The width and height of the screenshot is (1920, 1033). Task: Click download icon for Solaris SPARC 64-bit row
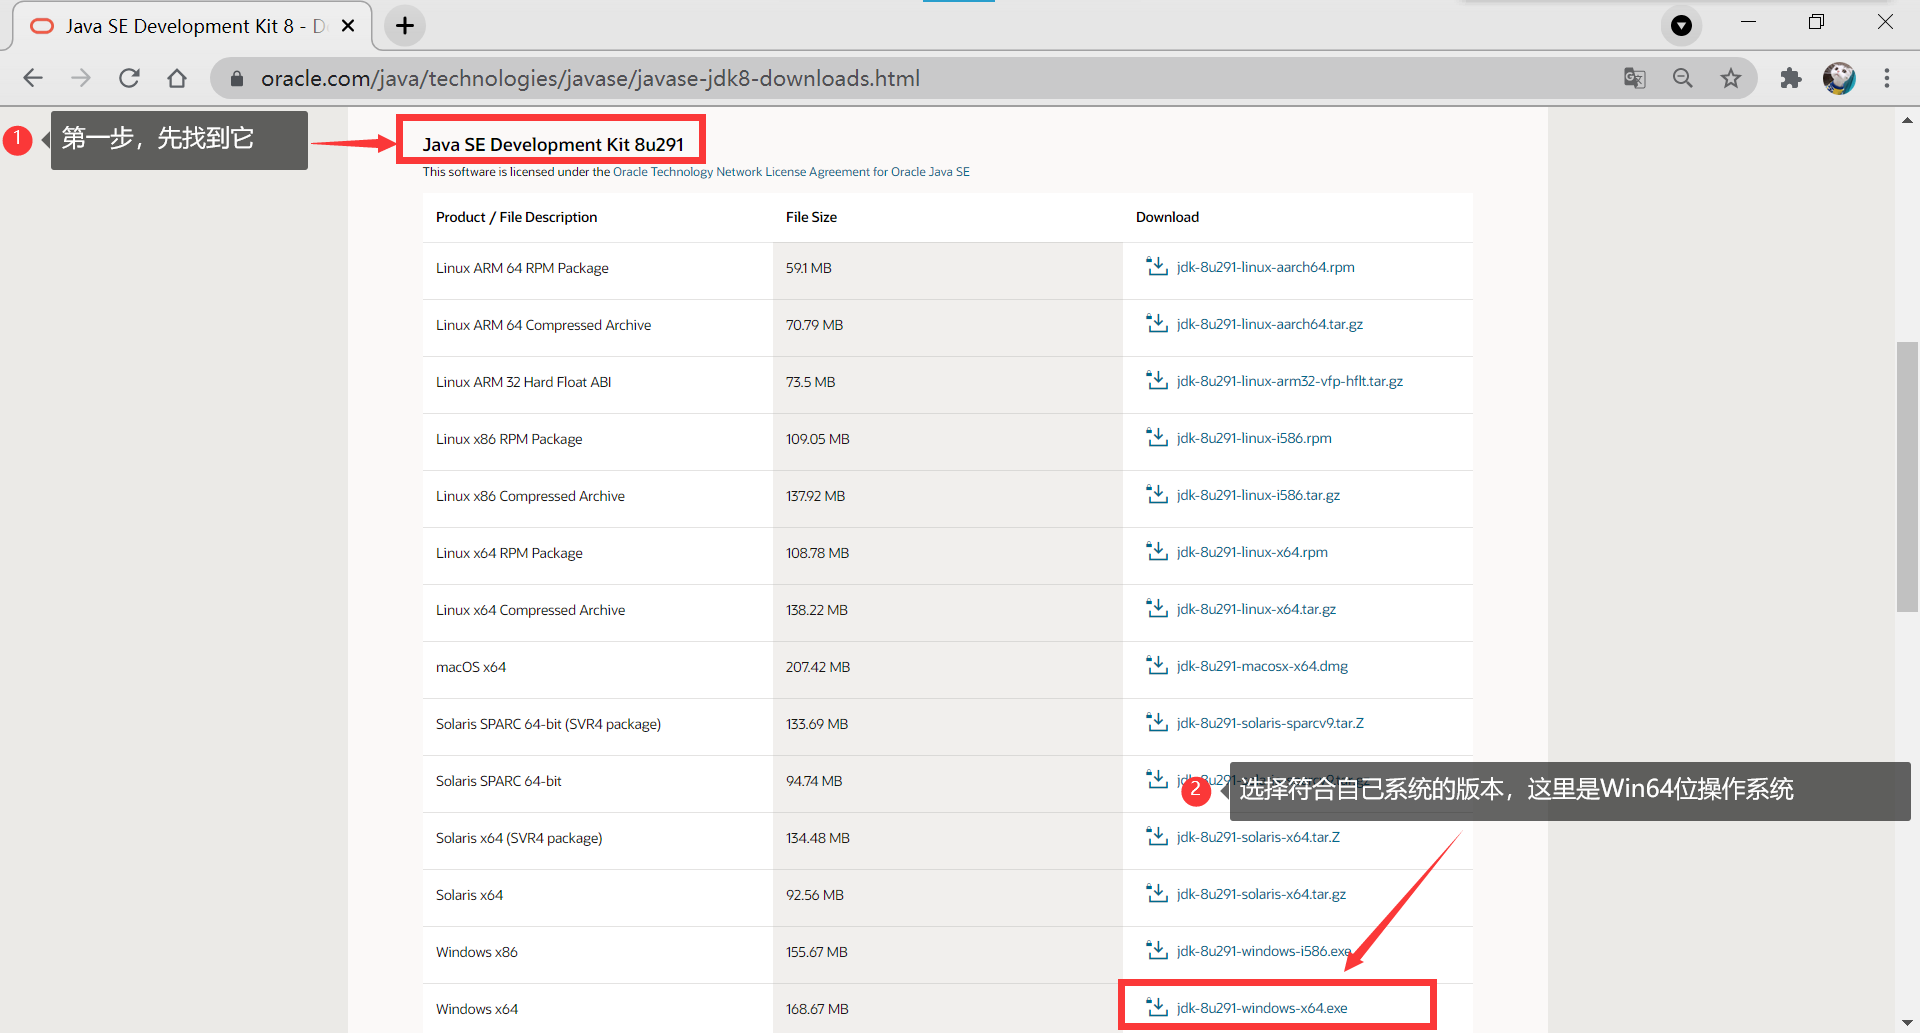(x=1157, y=779)
